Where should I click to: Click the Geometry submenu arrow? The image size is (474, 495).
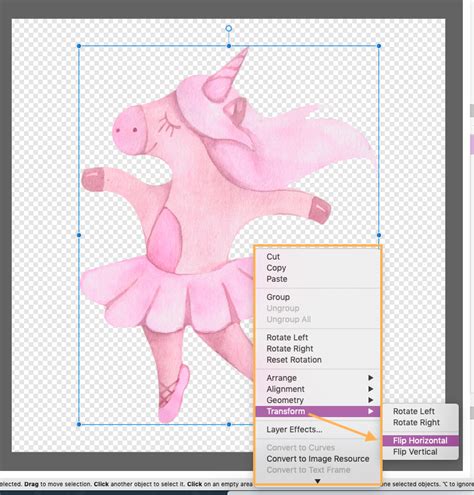click(x=370, y=400)
